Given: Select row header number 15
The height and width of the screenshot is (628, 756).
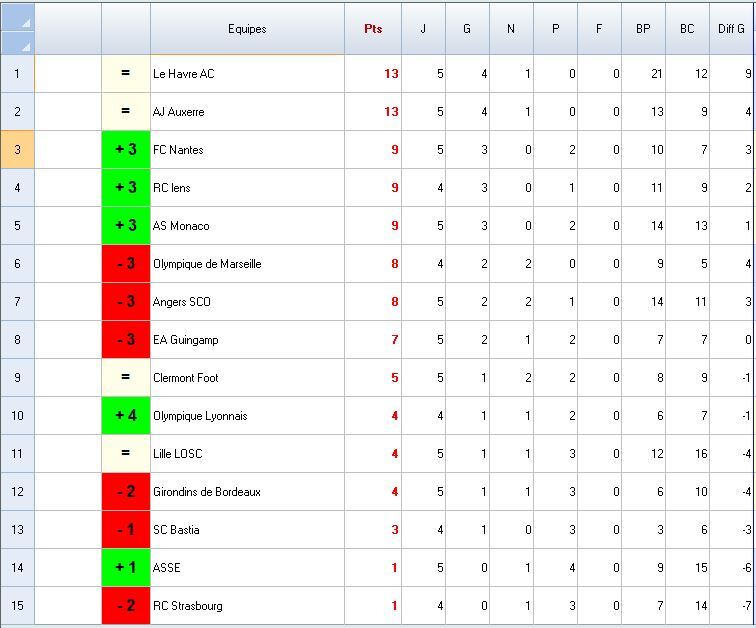Looking at the screenshot, I should (17, 605).
